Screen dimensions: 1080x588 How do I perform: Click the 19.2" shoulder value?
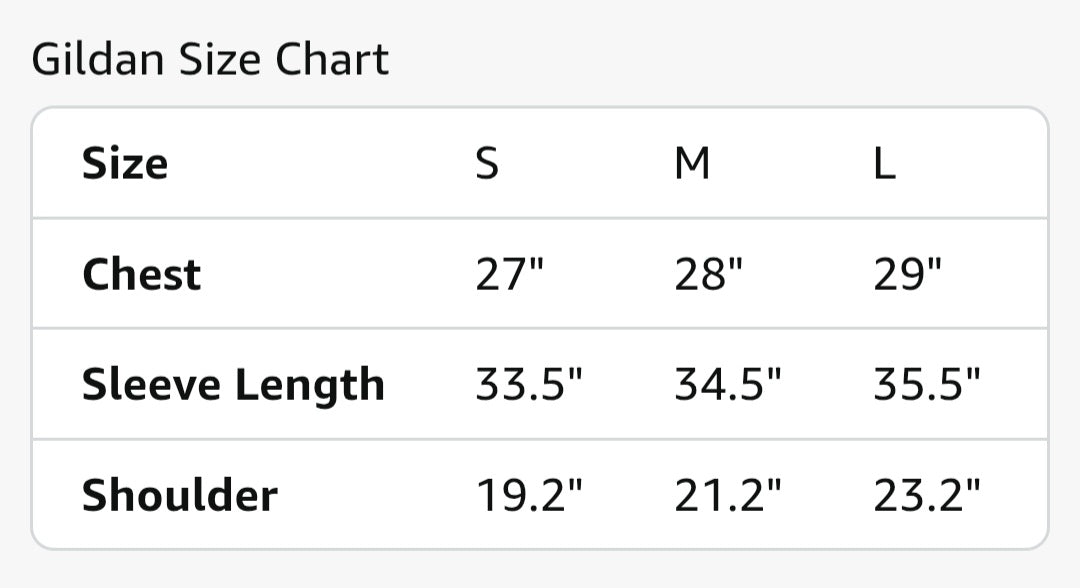[x=528, y=495]
